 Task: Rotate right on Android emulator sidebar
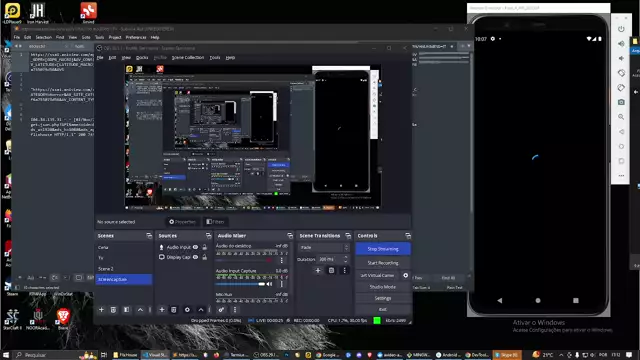click(621, 88)
